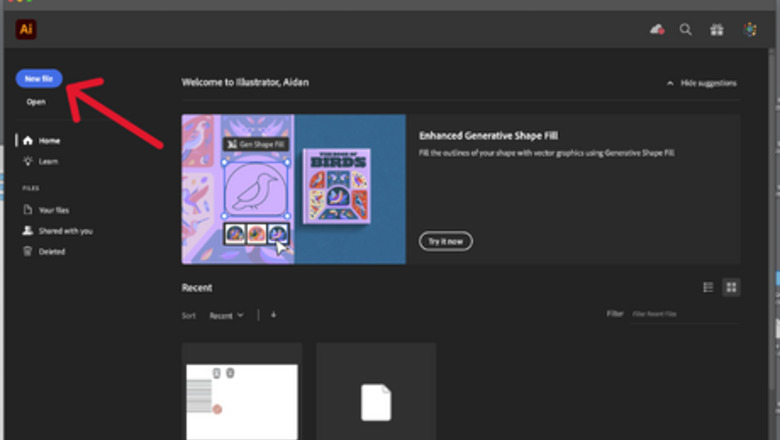Open the cloud sync status icon
This screenshot has height=440, width=780.
tap(657, 30)
